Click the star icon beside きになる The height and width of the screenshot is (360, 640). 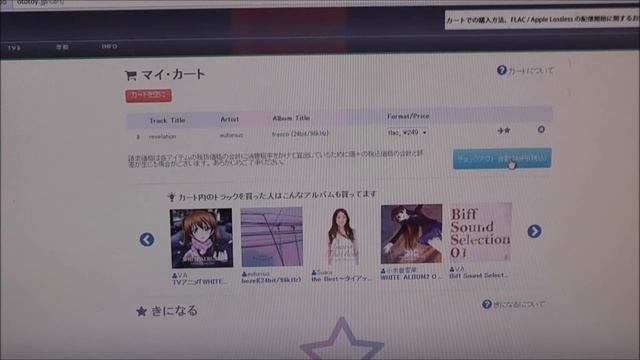[141, 312]
